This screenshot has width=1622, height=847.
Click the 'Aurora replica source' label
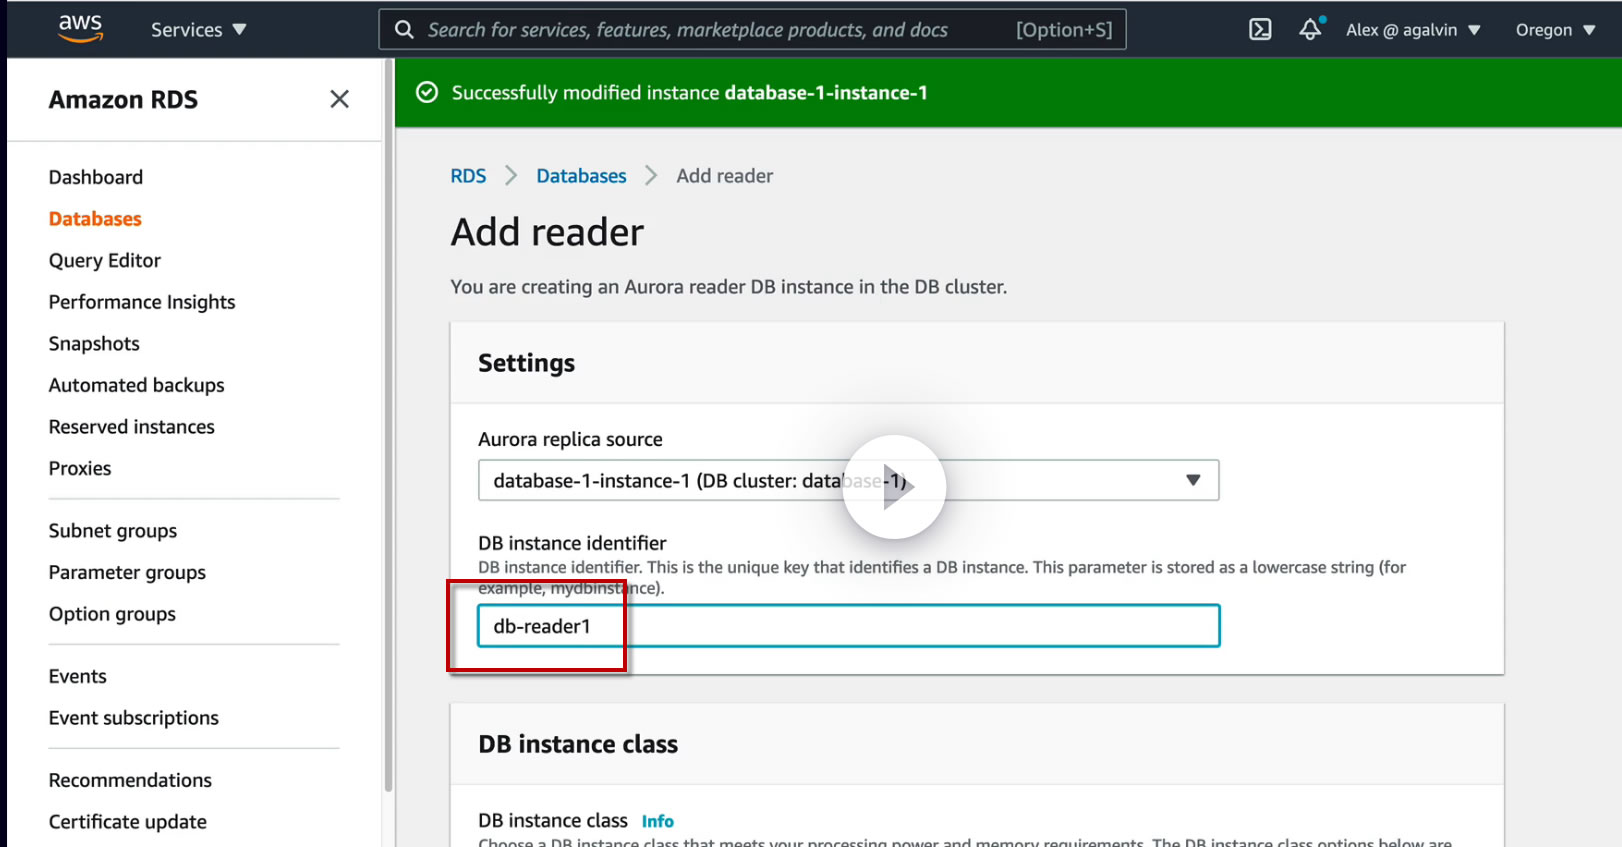coord(570,439)
